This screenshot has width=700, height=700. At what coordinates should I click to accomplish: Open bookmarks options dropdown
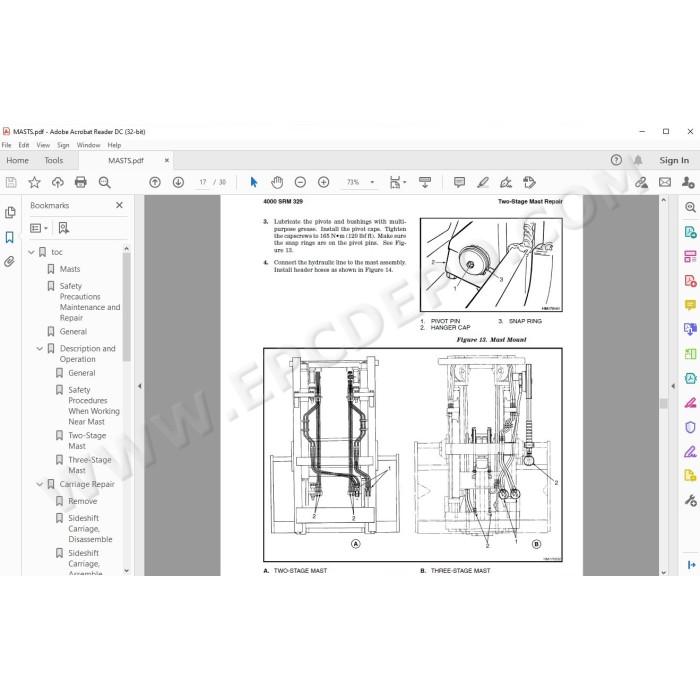(x=39, y=228)
